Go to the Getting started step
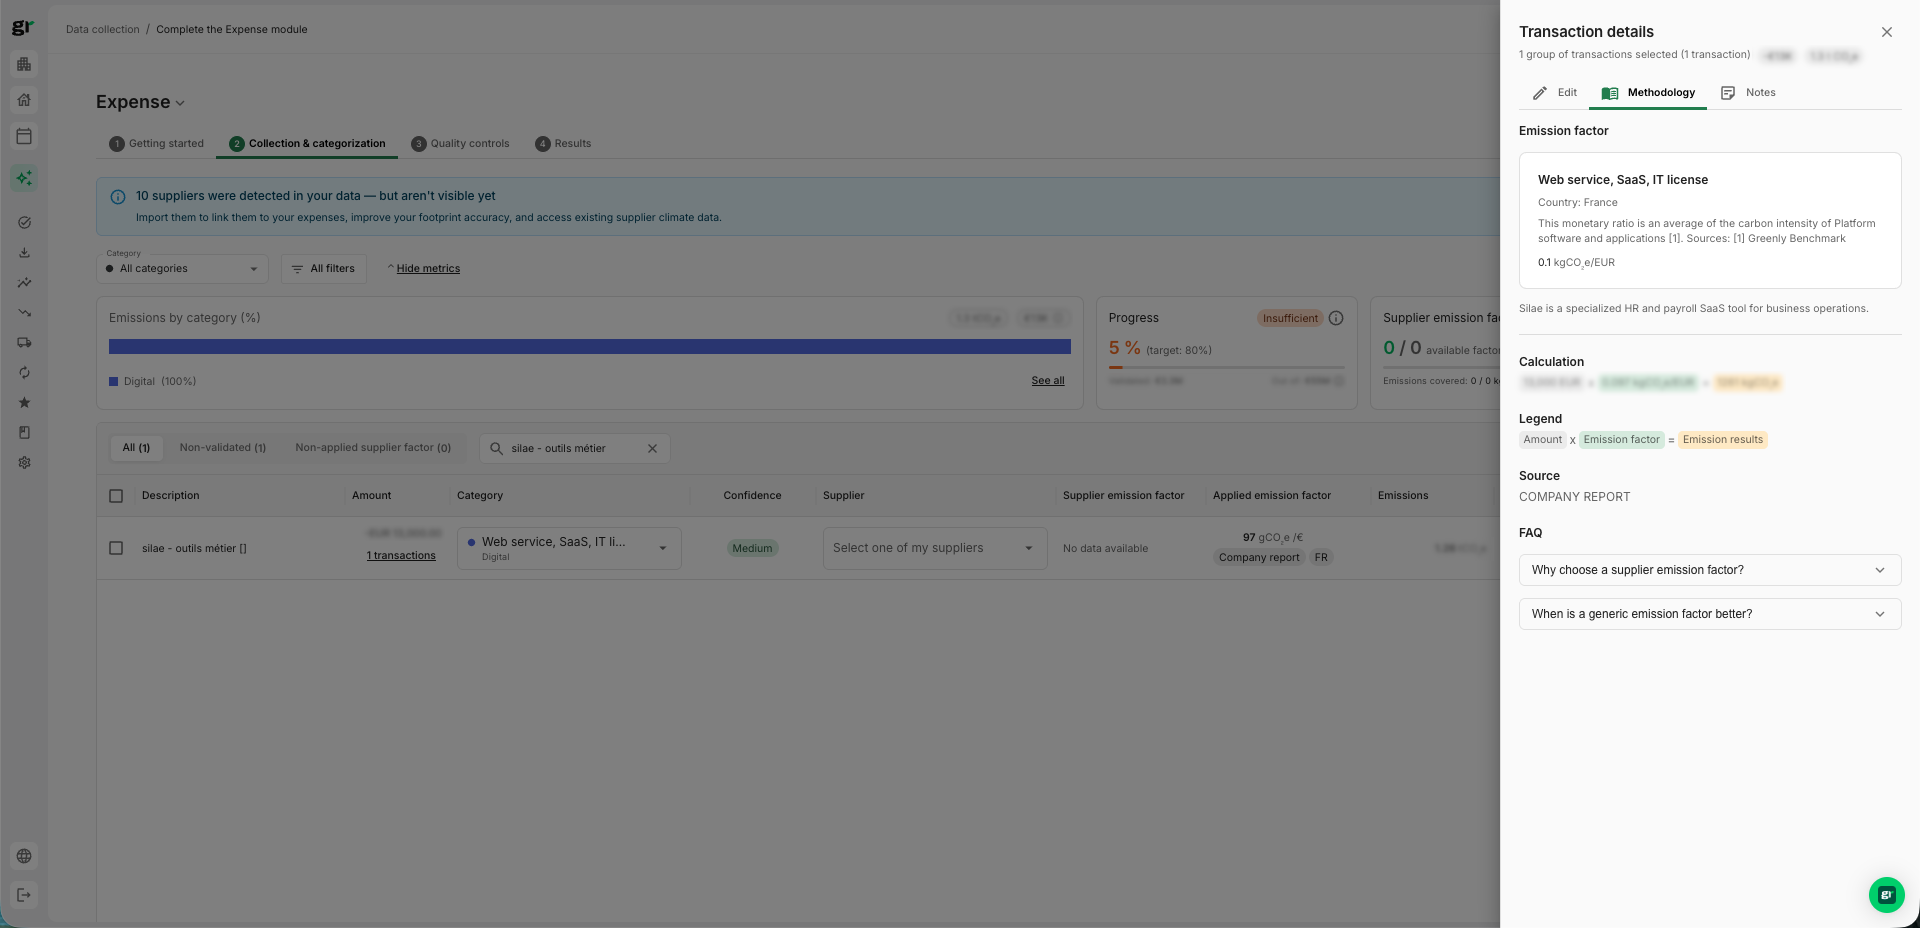 pos(156,144)
